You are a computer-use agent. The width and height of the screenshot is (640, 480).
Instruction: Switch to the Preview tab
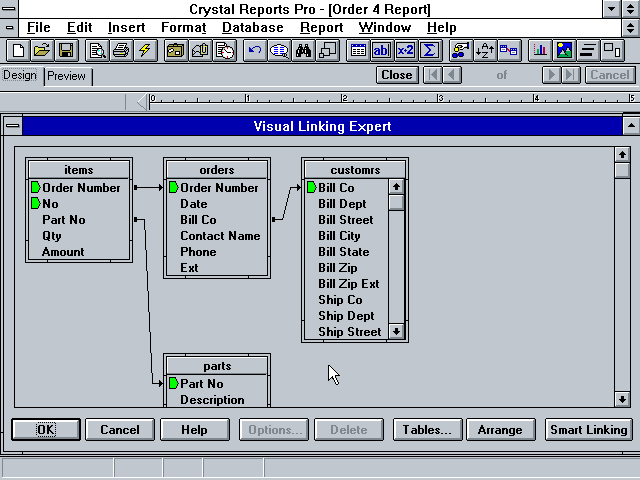67,76
